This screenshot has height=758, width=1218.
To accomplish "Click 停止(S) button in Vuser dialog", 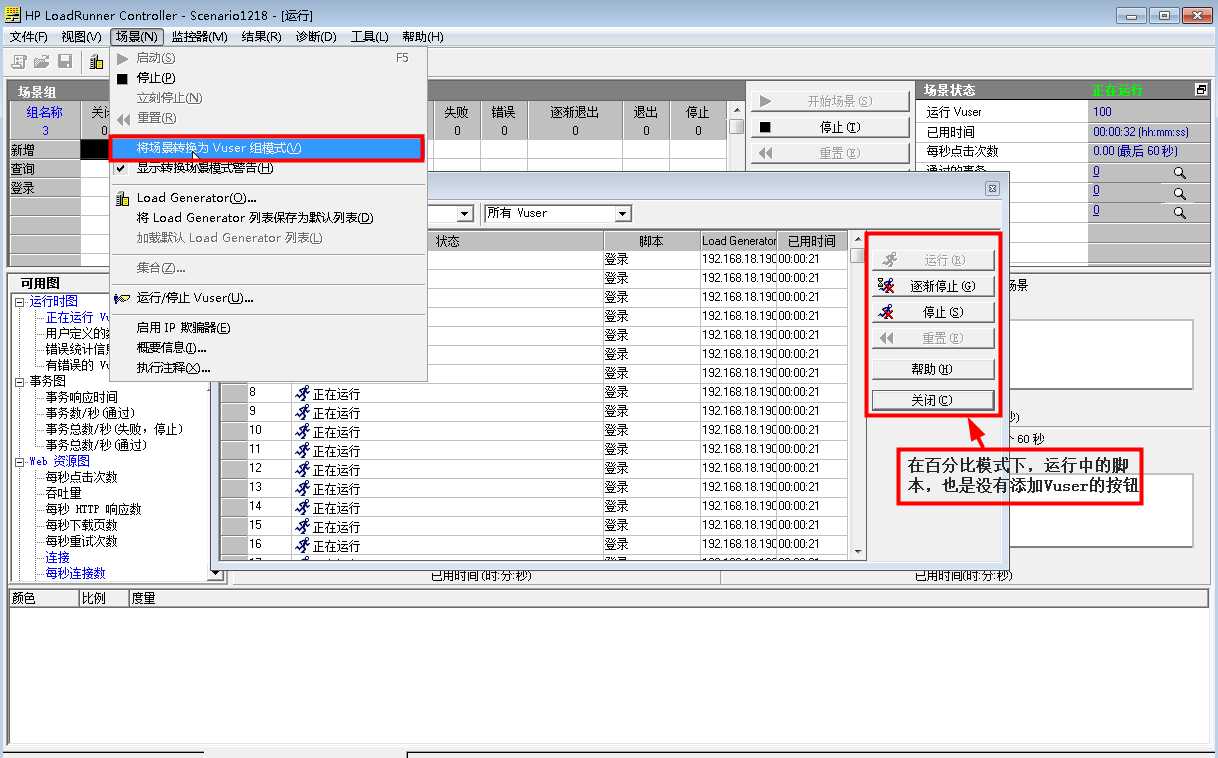I will (933, 312).
